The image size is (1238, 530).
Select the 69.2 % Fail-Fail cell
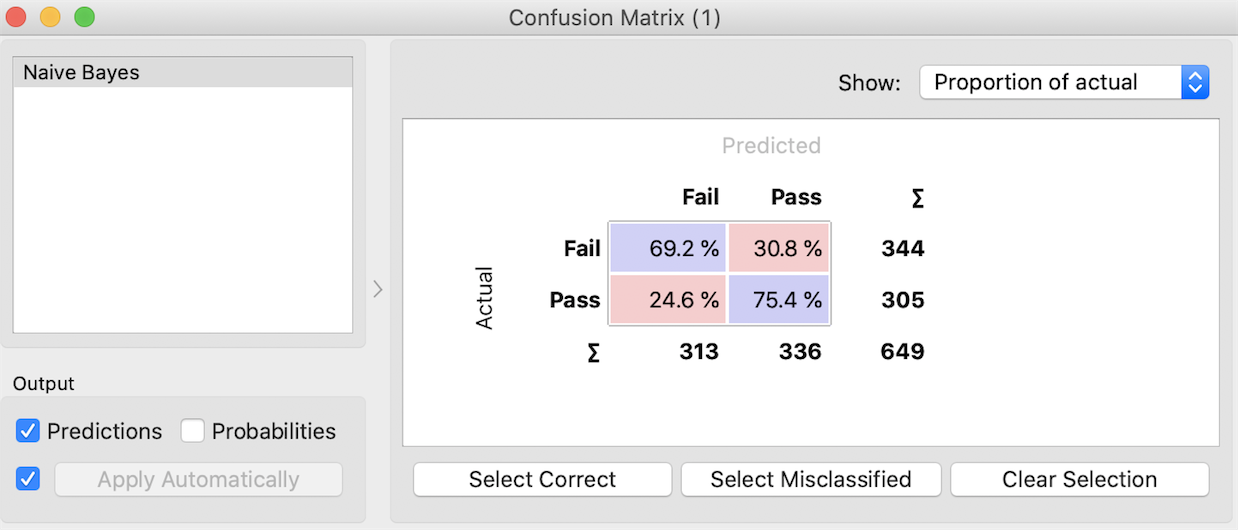(x=667, y=249)
